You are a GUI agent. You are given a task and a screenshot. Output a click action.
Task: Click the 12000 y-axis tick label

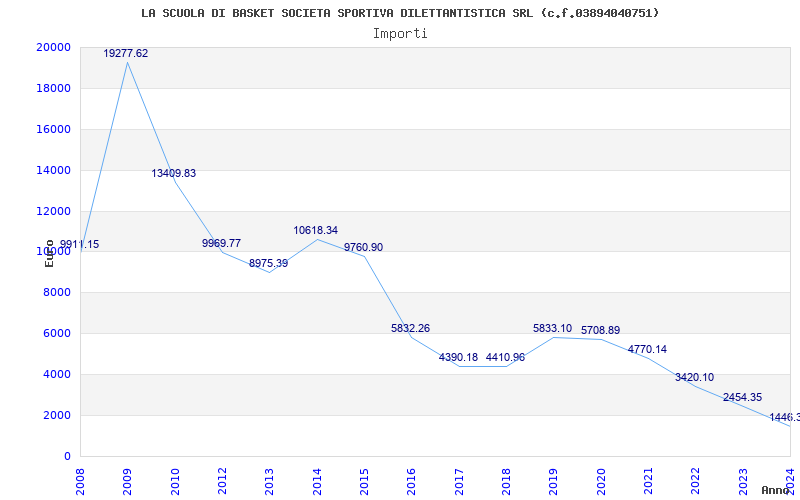pos(54,211)
